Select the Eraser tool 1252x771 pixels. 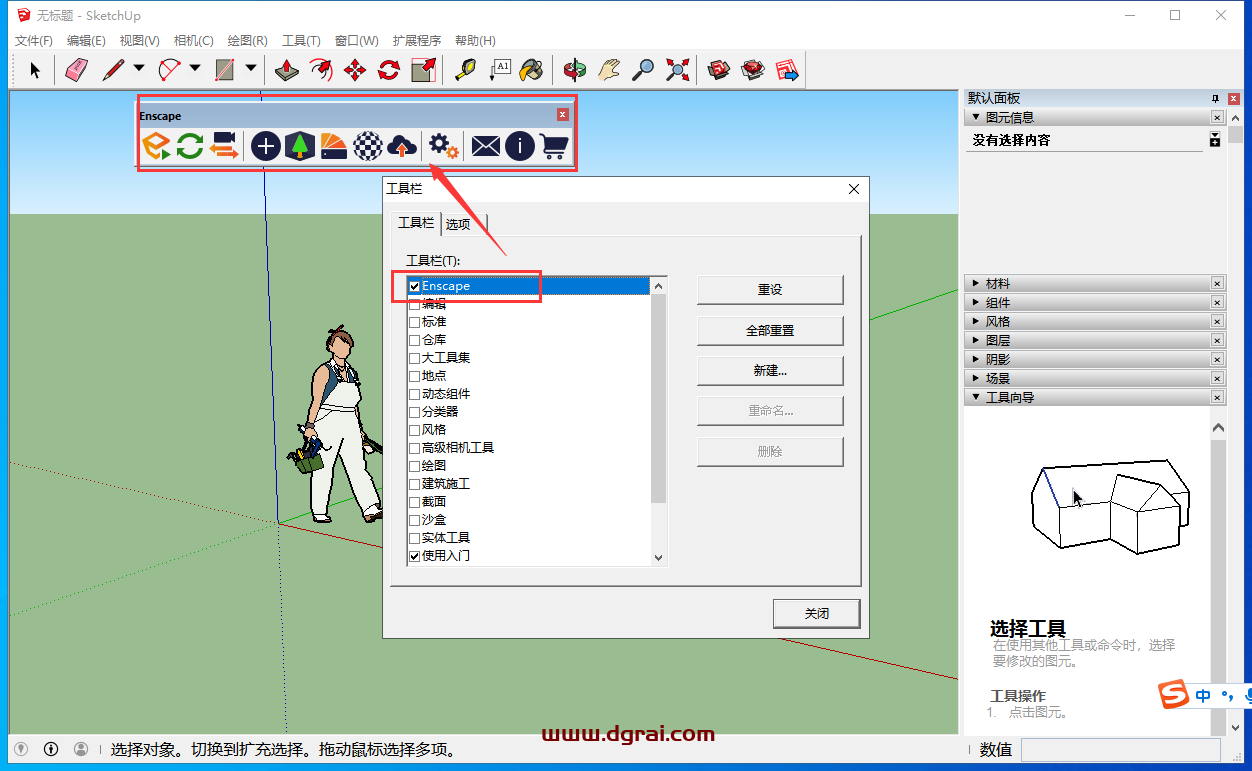click(76, 69)
